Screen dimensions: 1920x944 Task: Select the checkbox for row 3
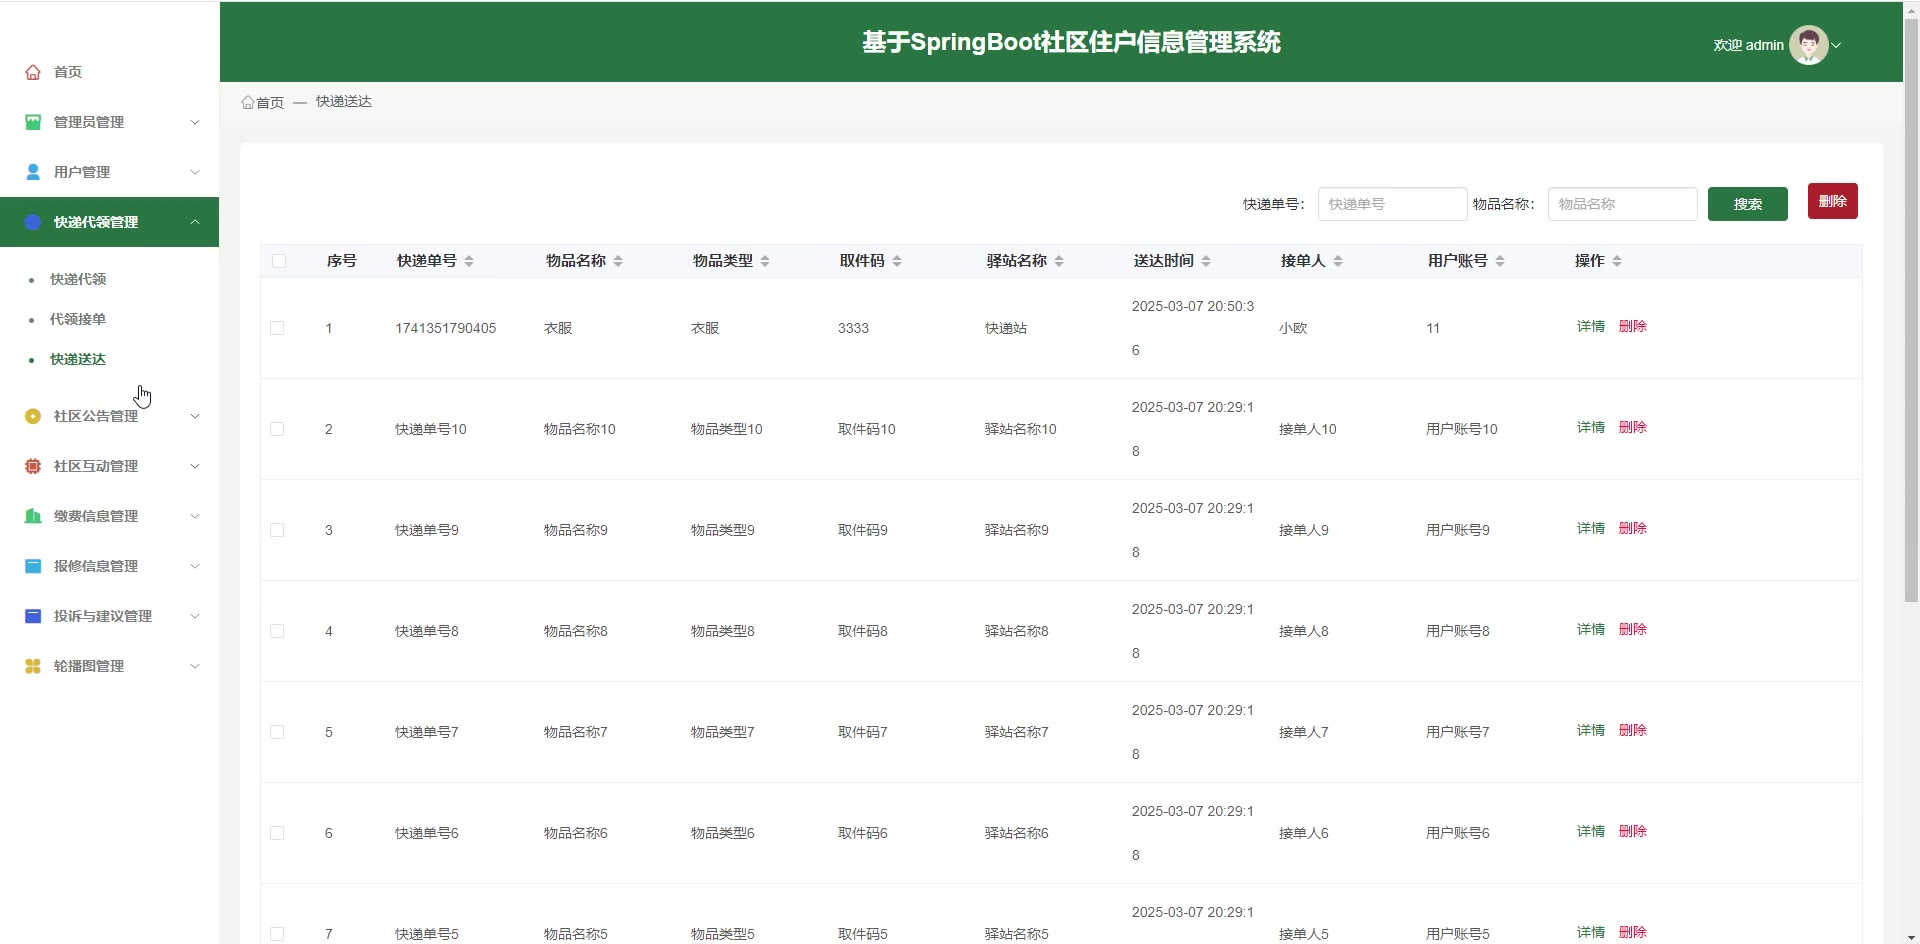point(277,530)
